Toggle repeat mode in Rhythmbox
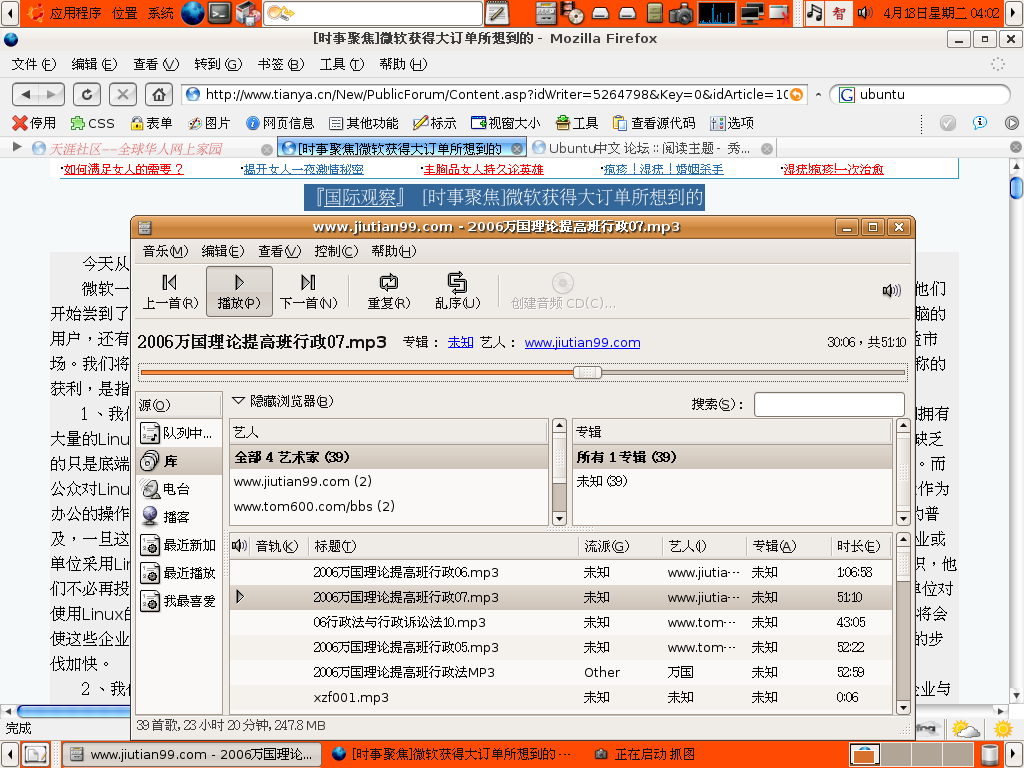Screen dimensions: 1024x768 click(x=389, y=291)
